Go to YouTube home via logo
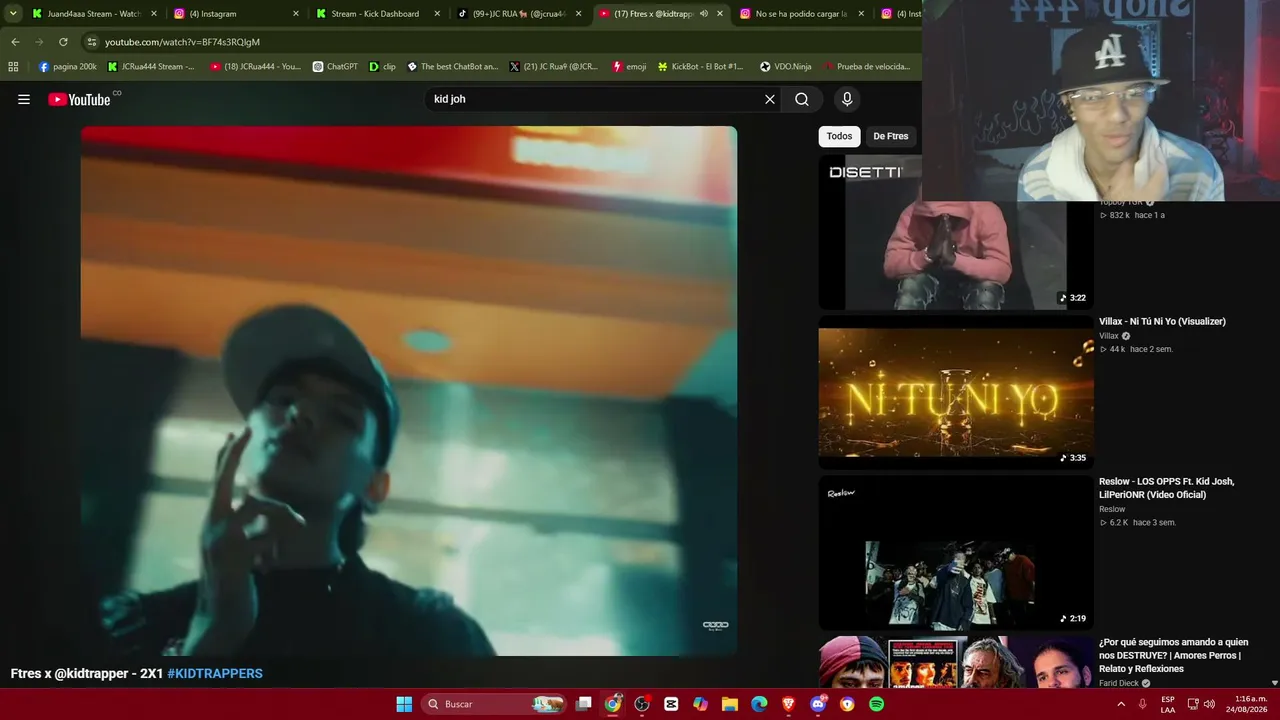Viewport: 1280px width, 720px height. pyautogui.click(x=80, y=99)
